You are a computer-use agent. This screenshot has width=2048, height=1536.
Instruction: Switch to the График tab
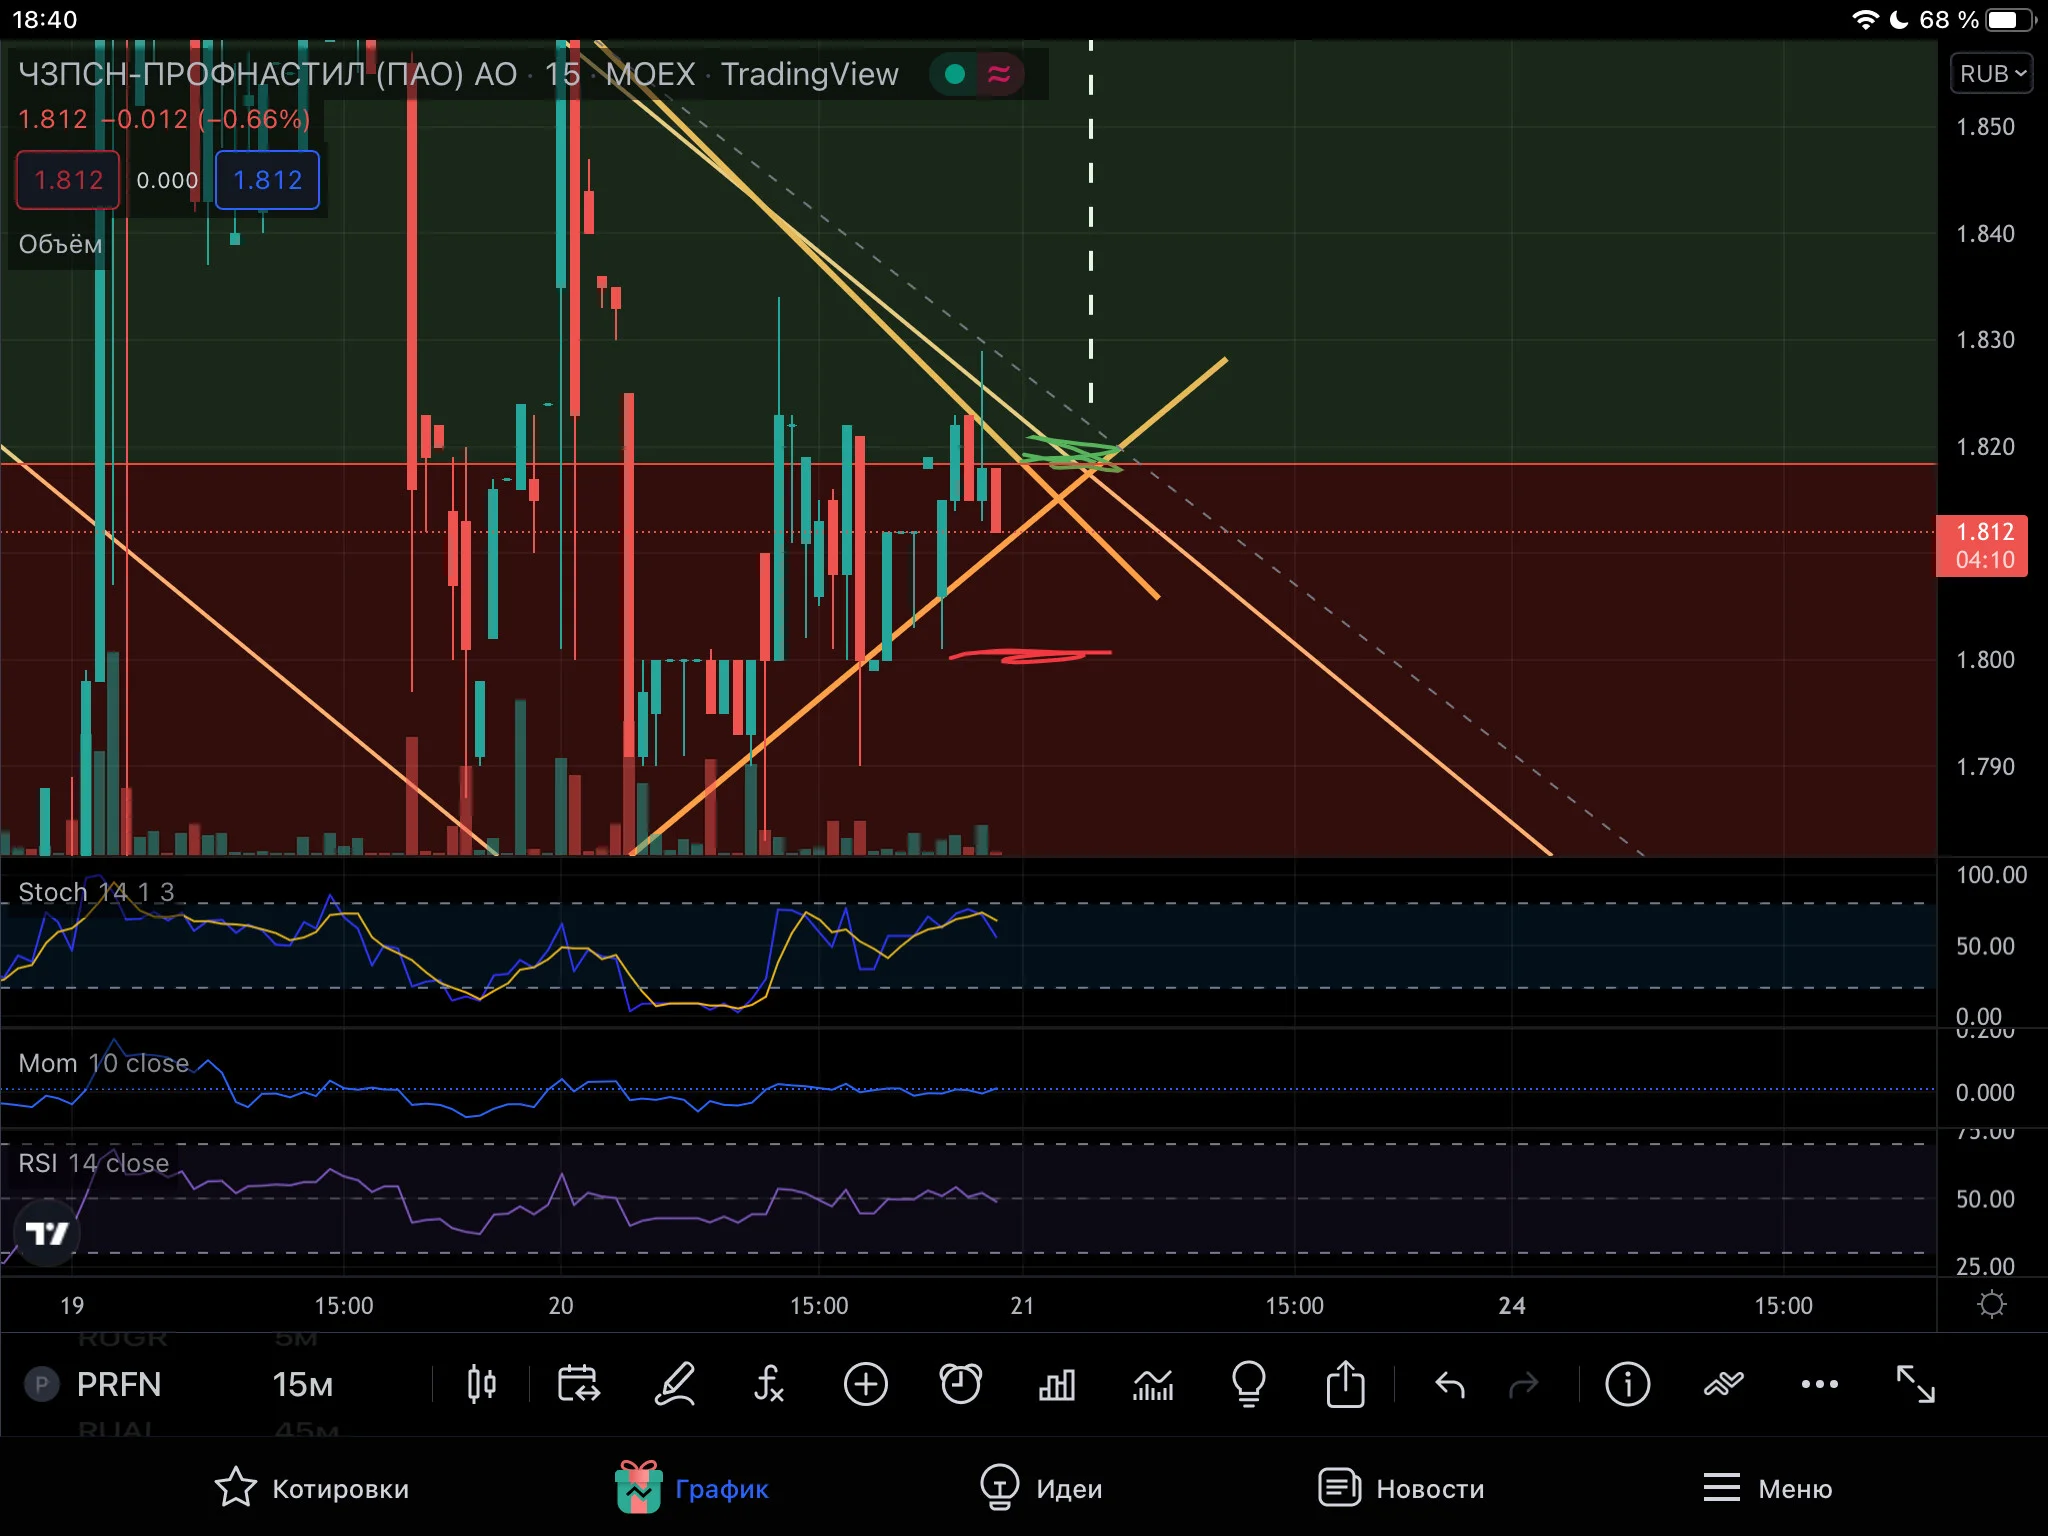[691, 1489]
